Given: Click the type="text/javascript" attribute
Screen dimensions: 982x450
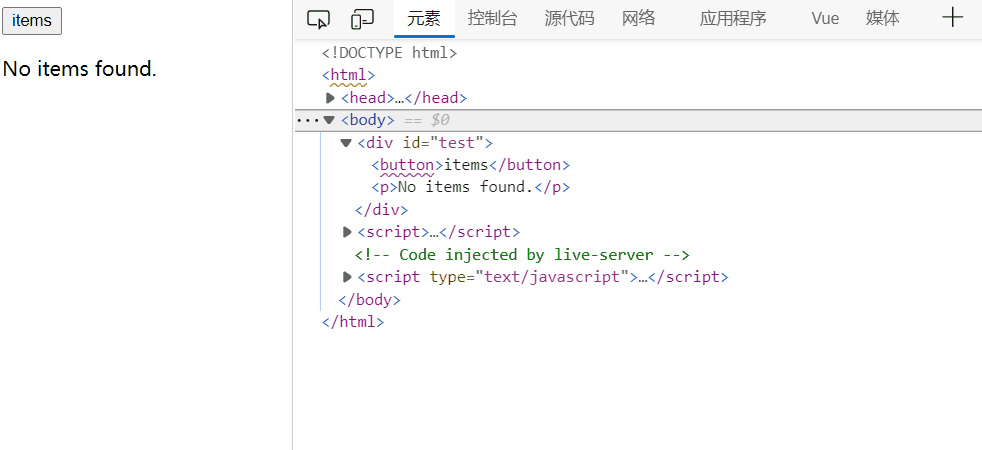Looking at the screenshot, I should point(529,277).
